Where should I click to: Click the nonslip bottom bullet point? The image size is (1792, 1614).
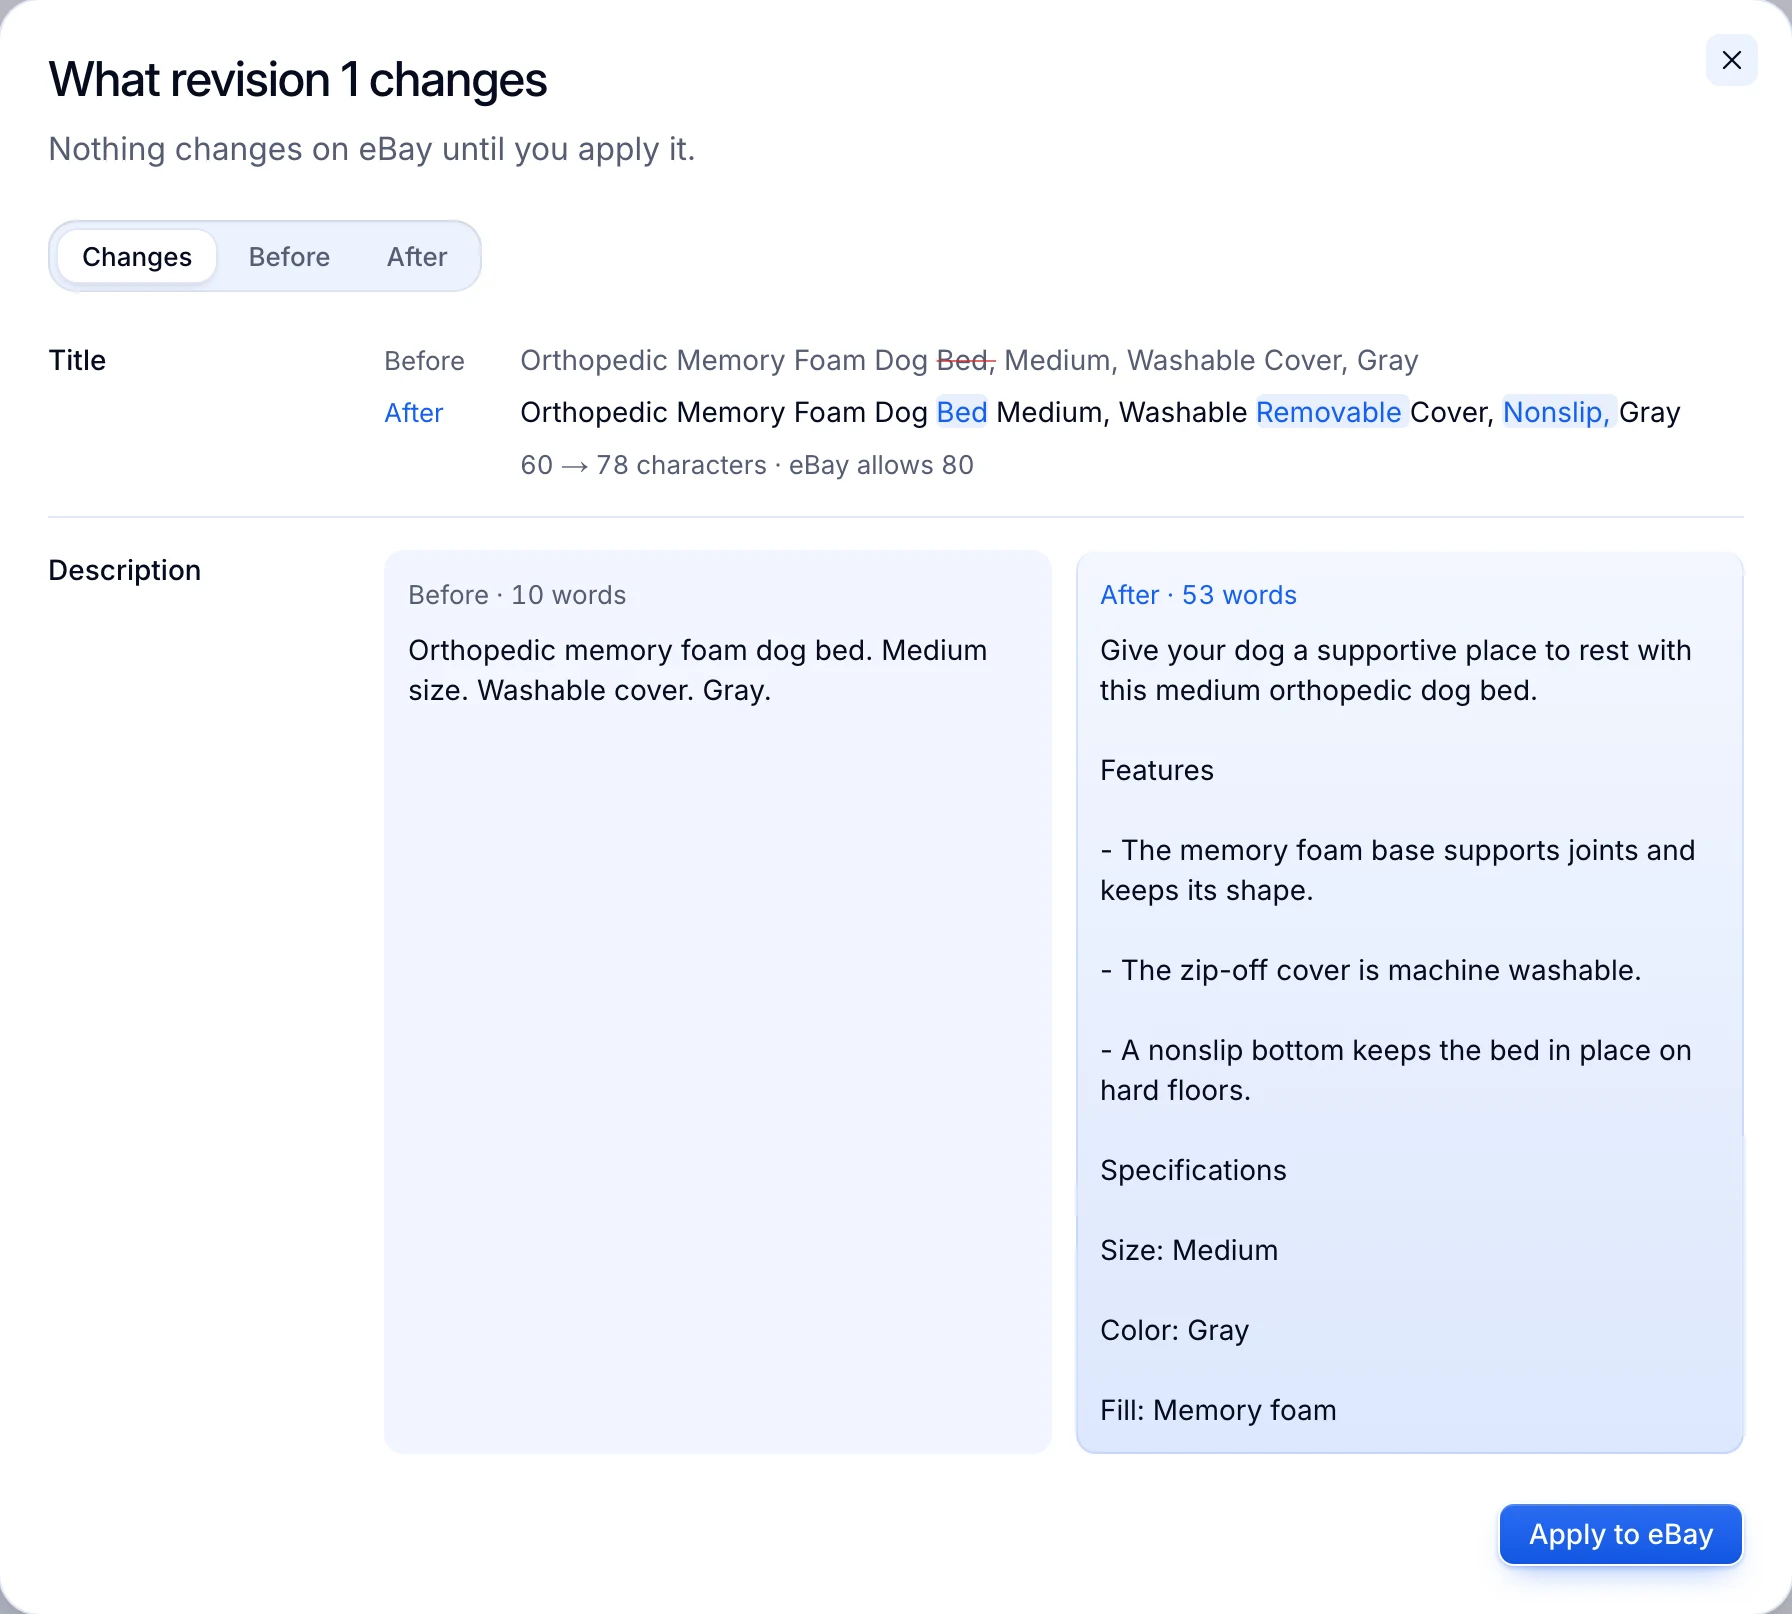pyautogui.click(x=1396, y=1070)
